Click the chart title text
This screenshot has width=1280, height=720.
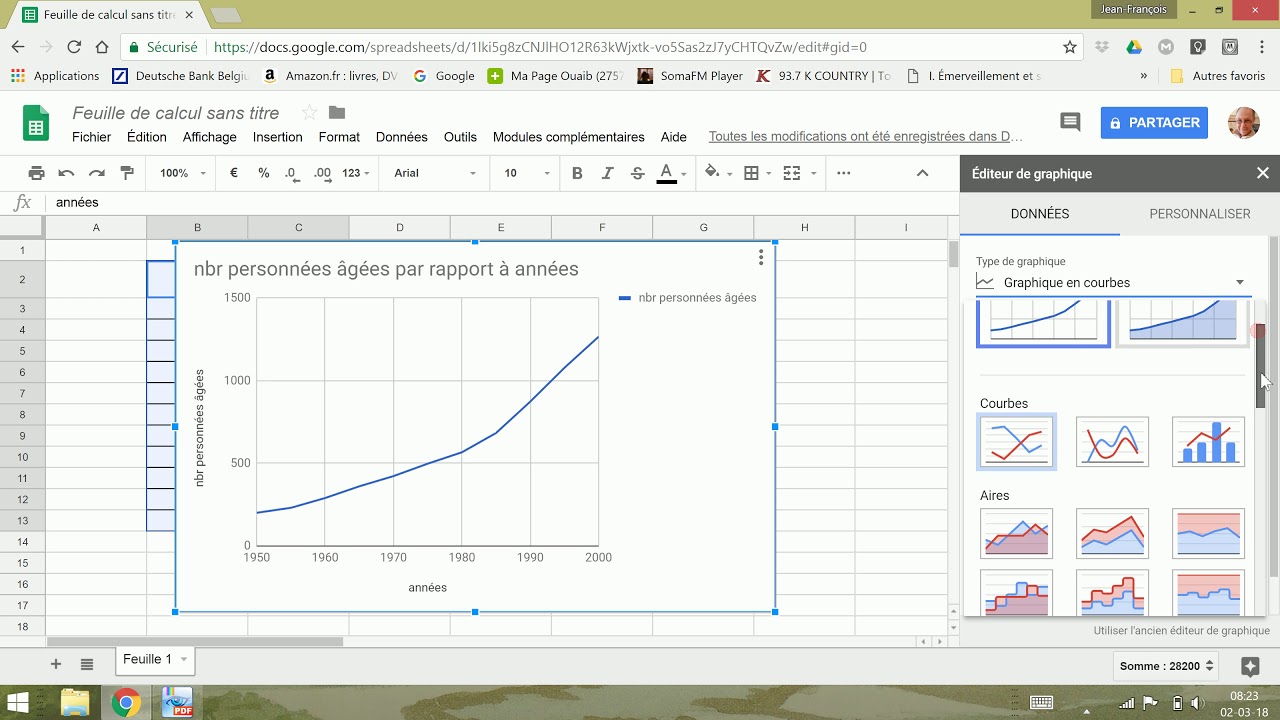click(x=386, y=269)
